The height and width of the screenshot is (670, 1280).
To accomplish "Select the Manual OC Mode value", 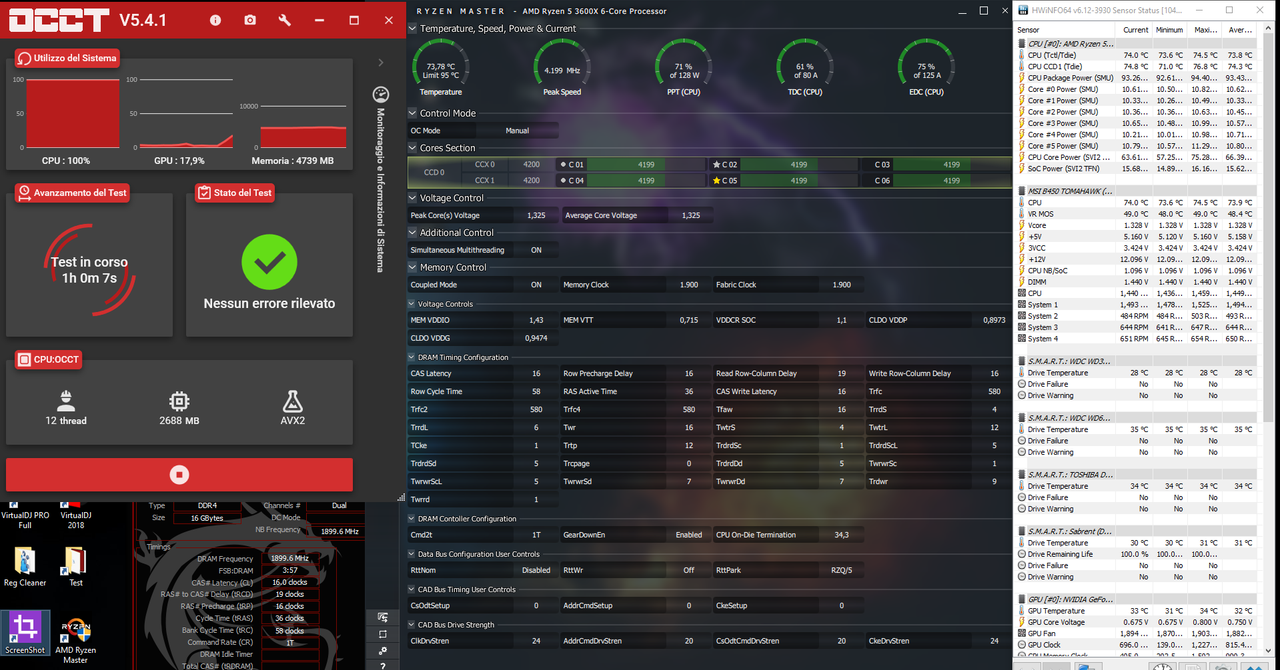I will tap(517, 130).
